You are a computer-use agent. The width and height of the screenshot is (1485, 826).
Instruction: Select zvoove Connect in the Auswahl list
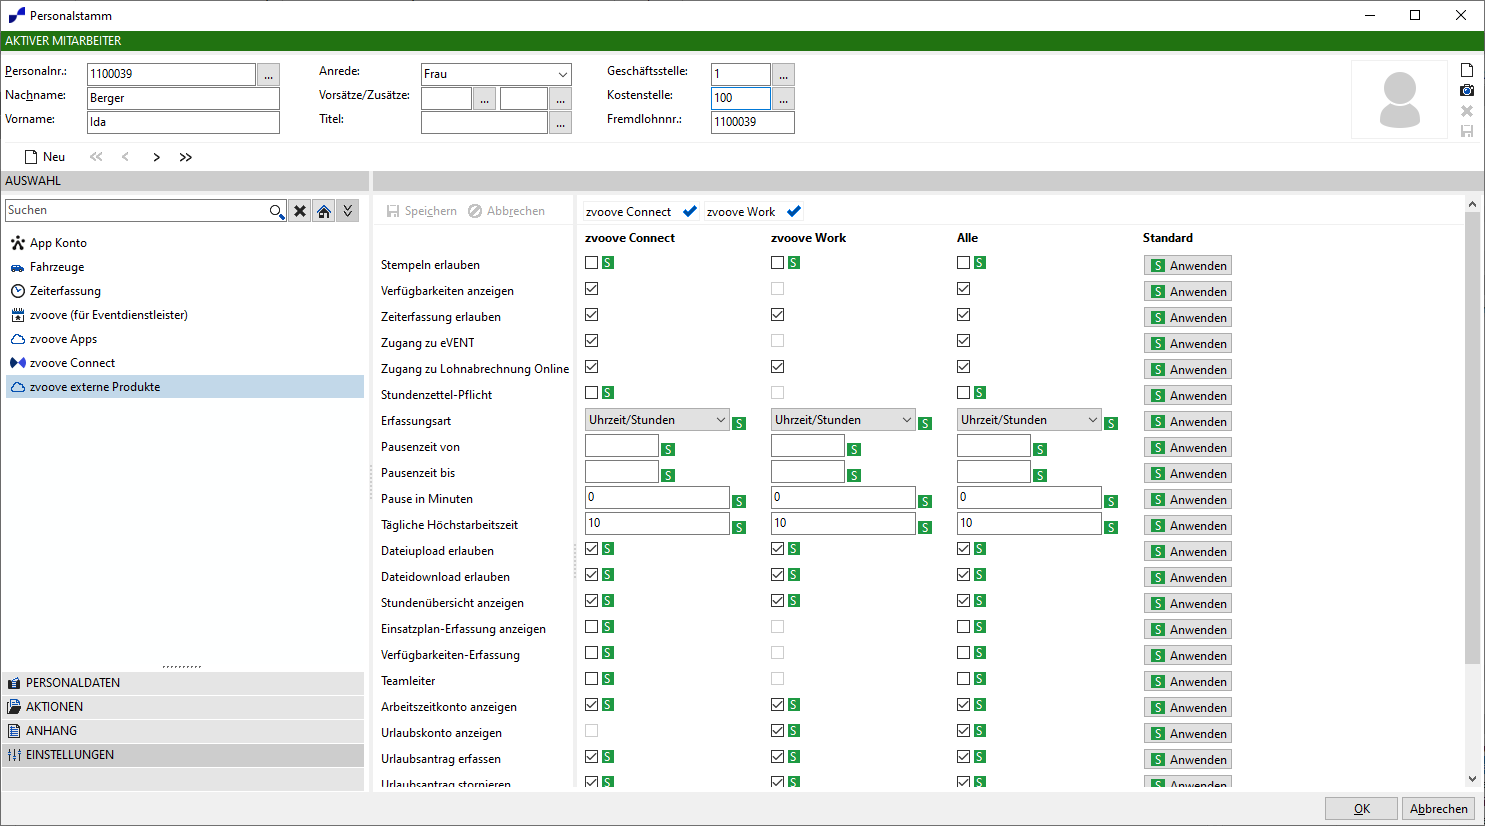185,363
